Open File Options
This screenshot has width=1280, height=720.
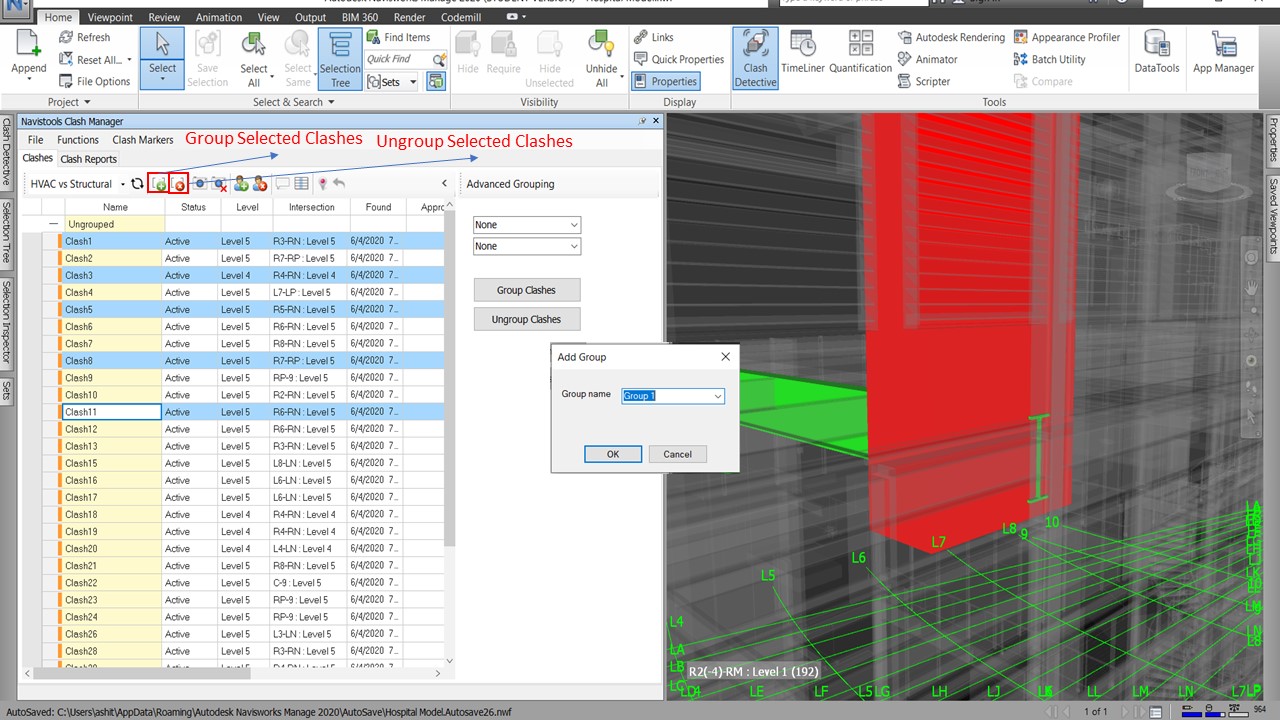pyautogui.click(x=95, y=82)
